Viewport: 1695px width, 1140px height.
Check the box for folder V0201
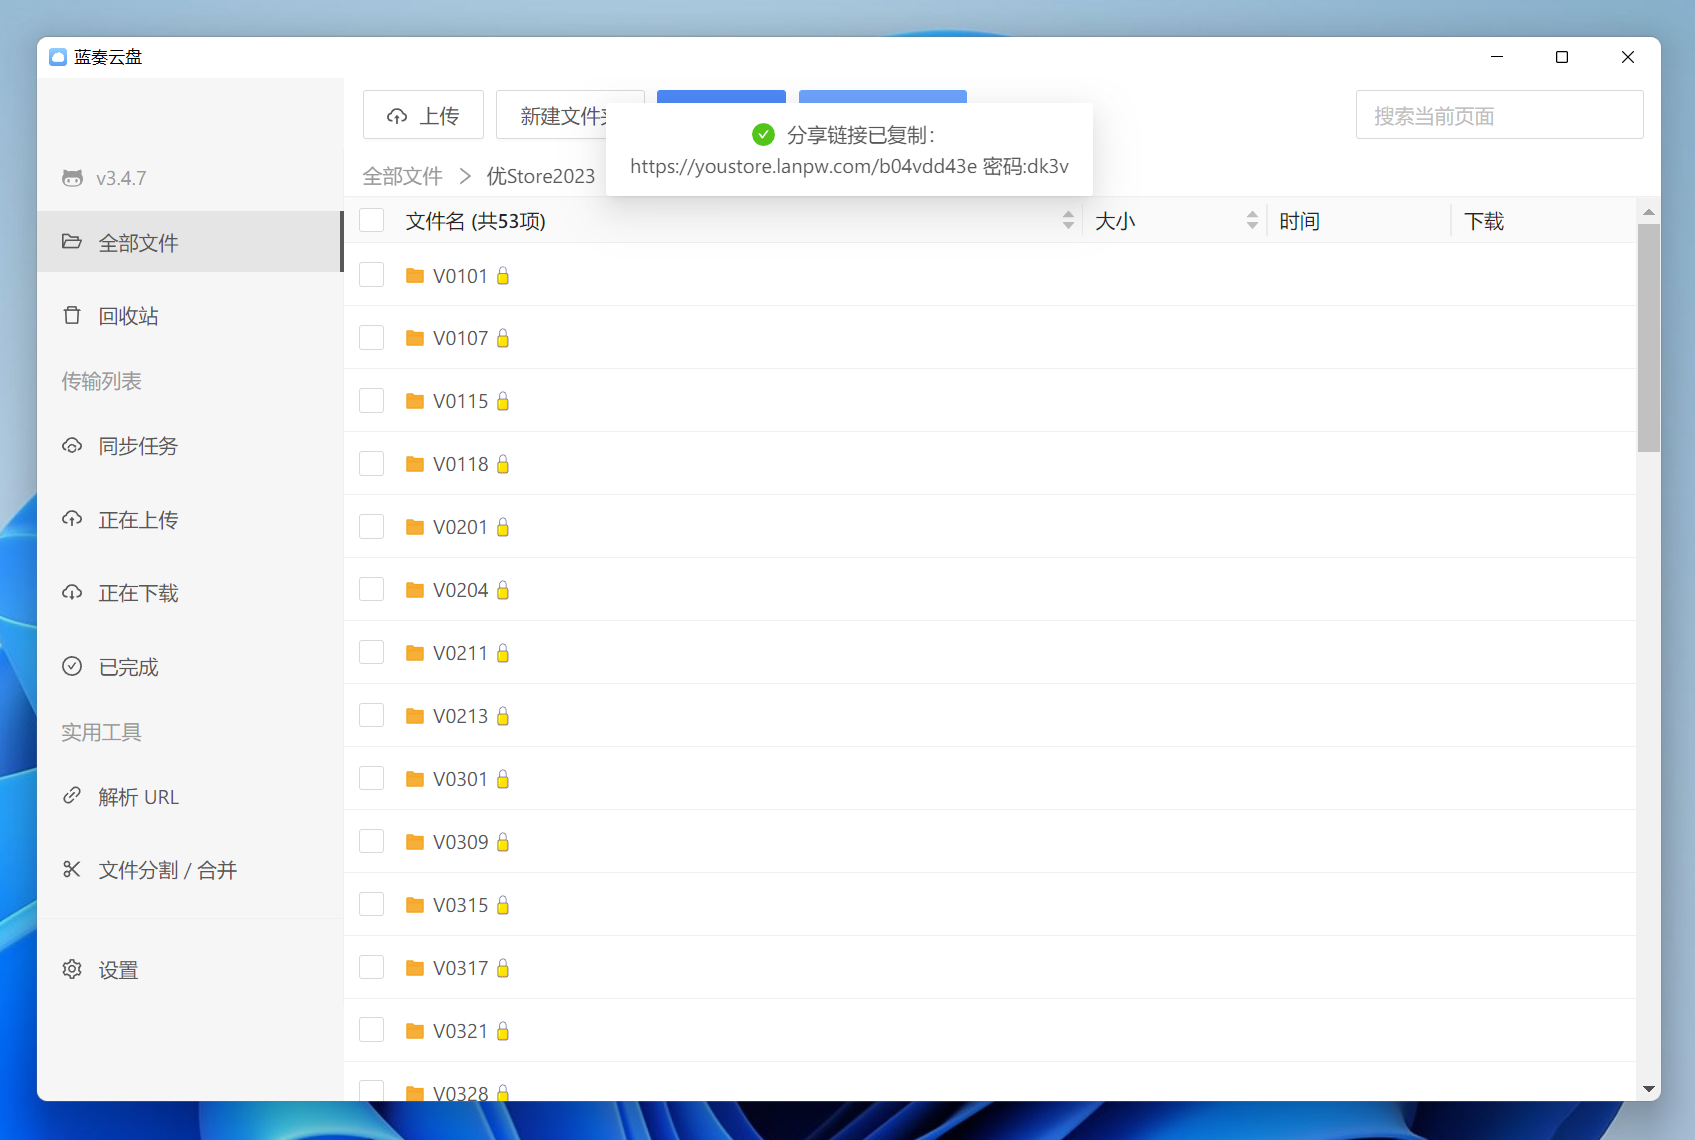pyautogui.click(x=372, y=527)
